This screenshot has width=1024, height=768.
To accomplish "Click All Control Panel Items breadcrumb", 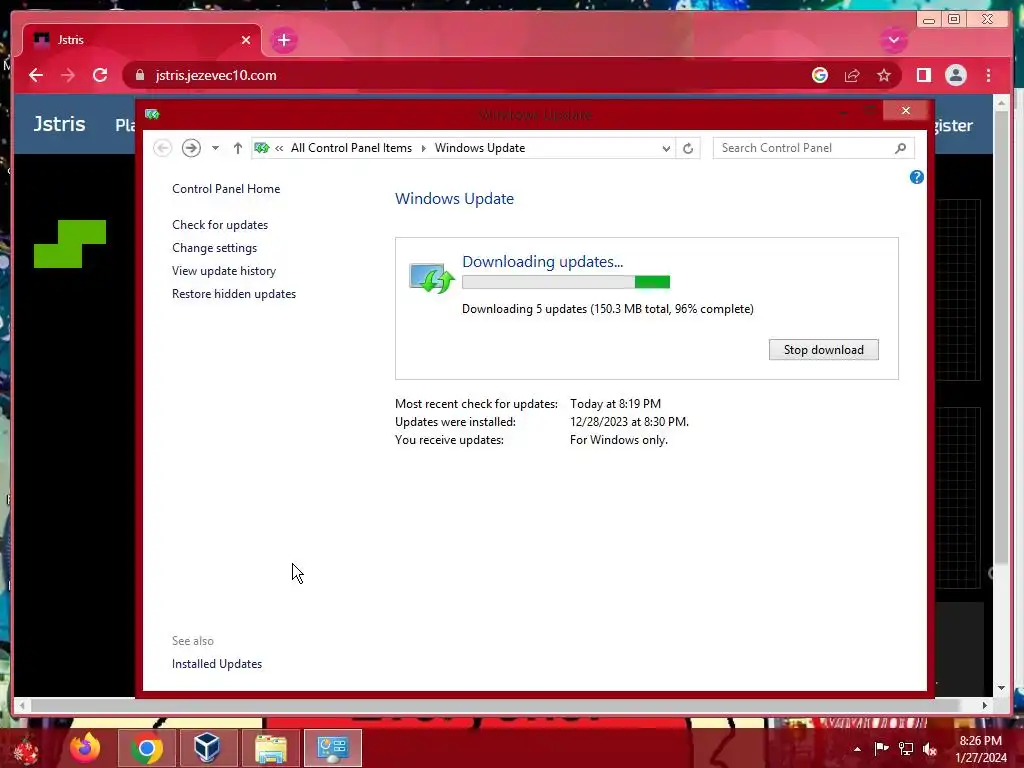I will pos(351,148).
